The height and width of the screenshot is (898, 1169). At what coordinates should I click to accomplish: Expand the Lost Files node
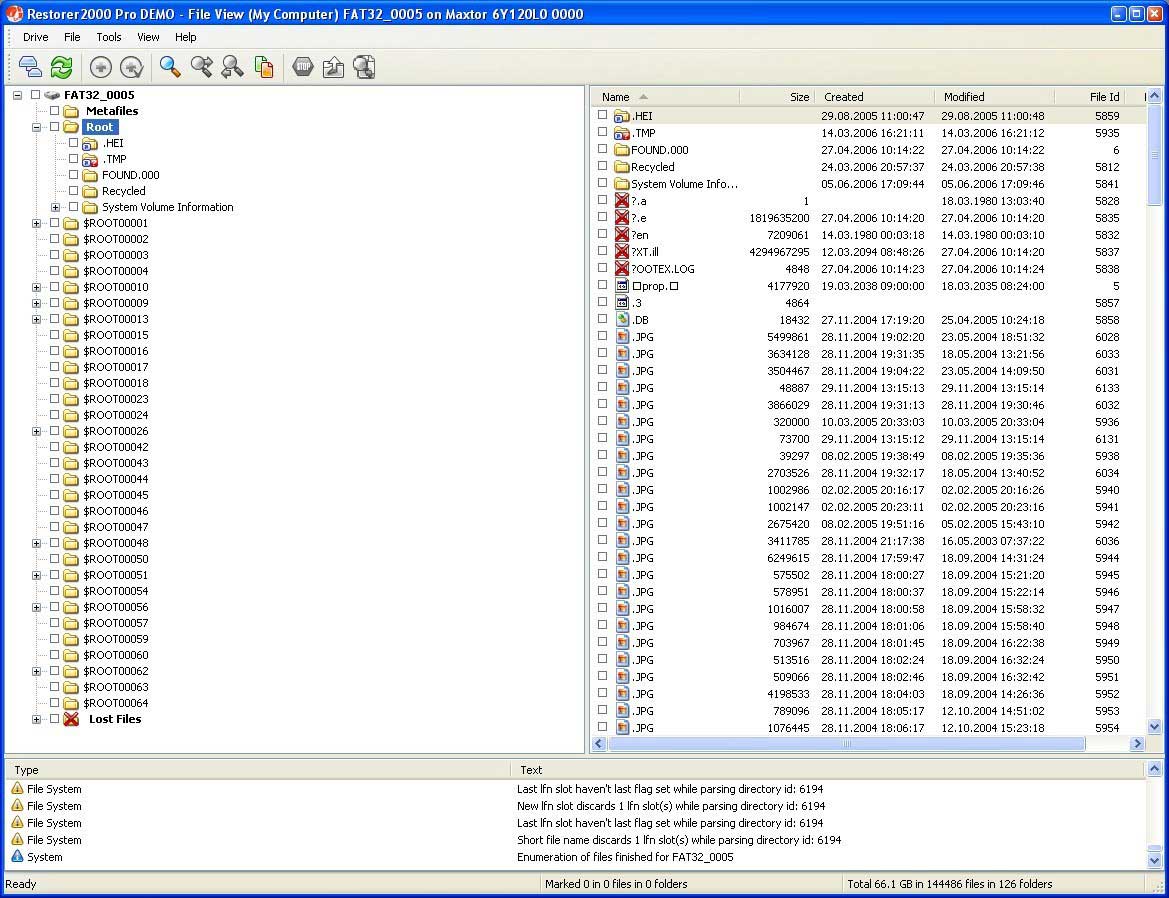[x=36, y=719]
